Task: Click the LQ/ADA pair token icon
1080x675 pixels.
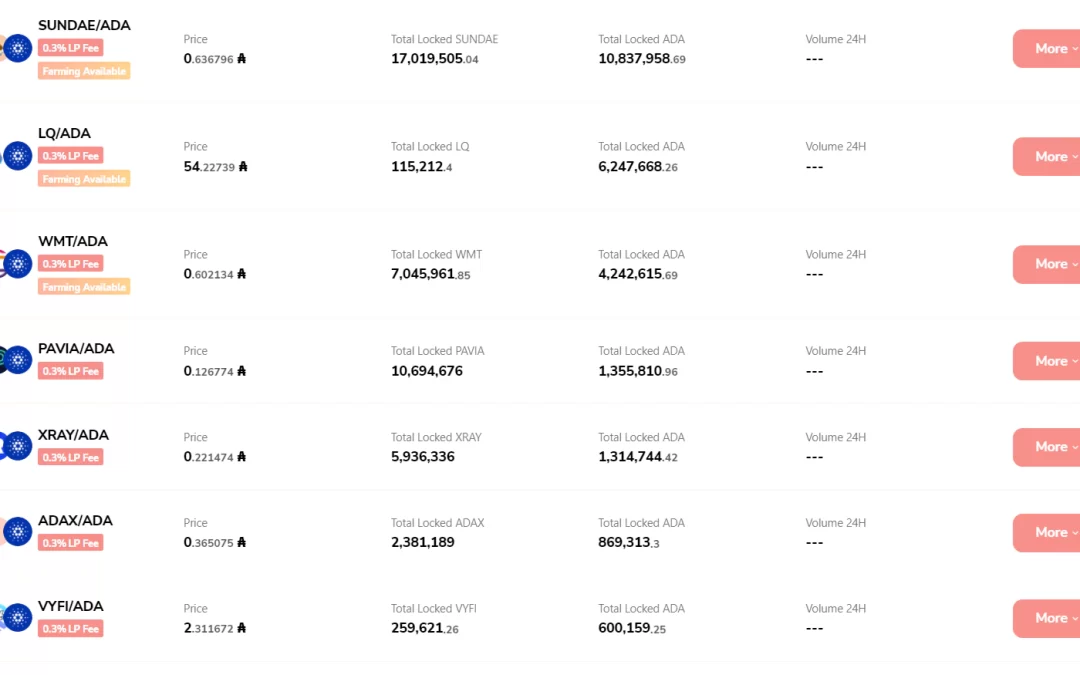Action: (x=17, y=156)
